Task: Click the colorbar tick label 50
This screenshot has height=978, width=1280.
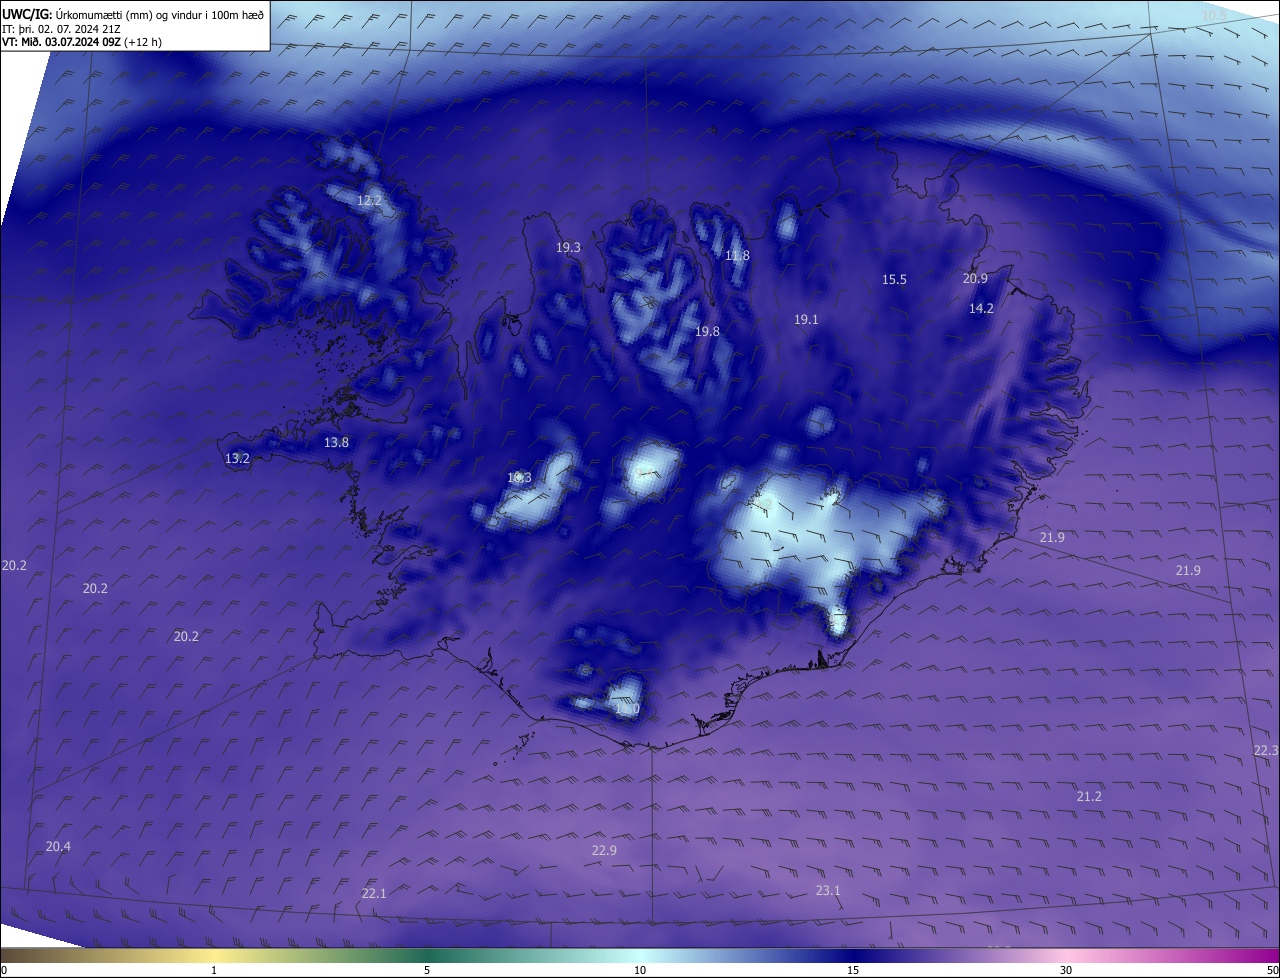Action: pos(1272,970)
